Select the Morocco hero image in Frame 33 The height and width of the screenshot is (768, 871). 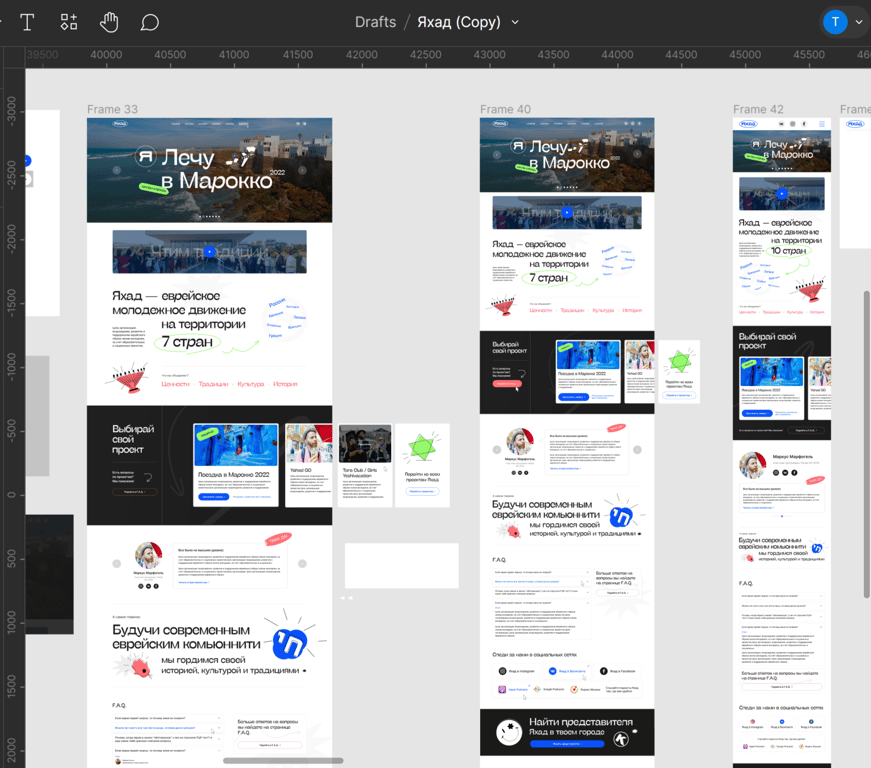coord(209,170)
